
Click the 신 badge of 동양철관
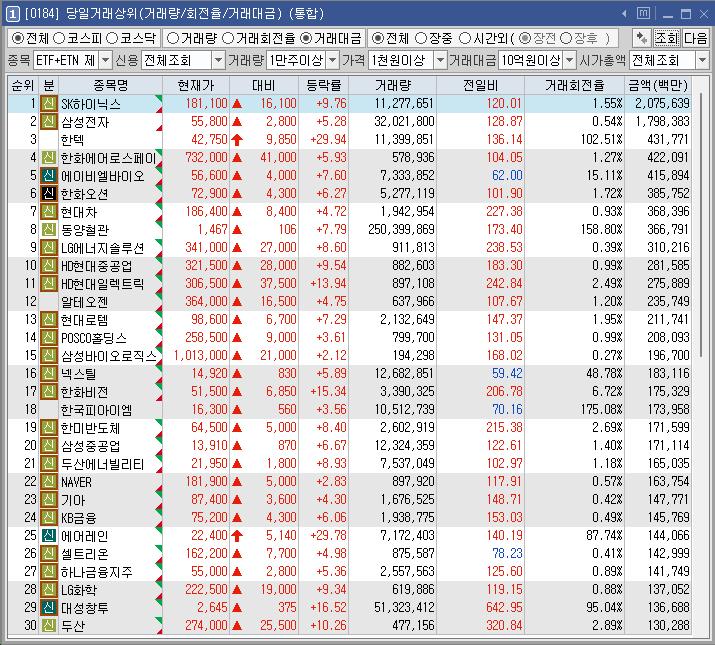point(49,229)
